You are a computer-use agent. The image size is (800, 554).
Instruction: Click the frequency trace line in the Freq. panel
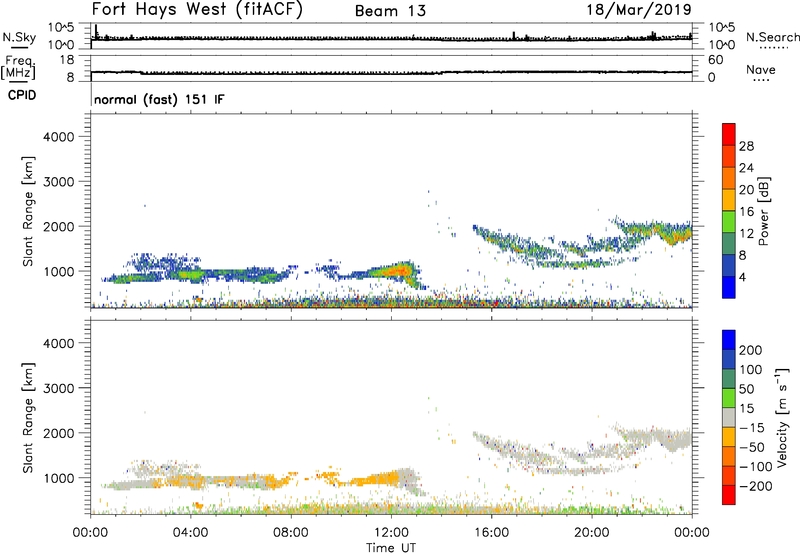coord(391,72)
